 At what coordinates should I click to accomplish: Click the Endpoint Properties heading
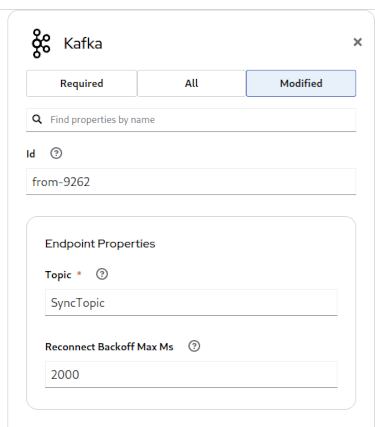(x=100, y=244)
